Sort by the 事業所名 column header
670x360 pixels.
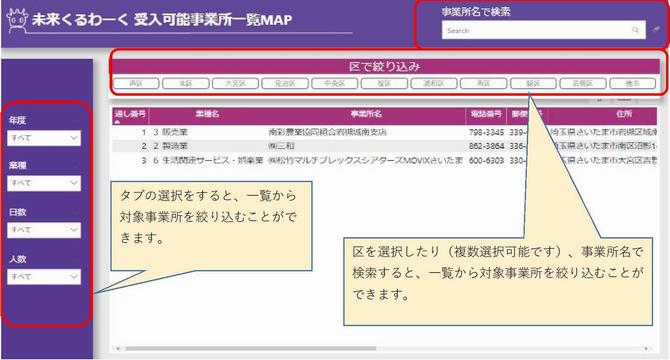click(366, 114)
